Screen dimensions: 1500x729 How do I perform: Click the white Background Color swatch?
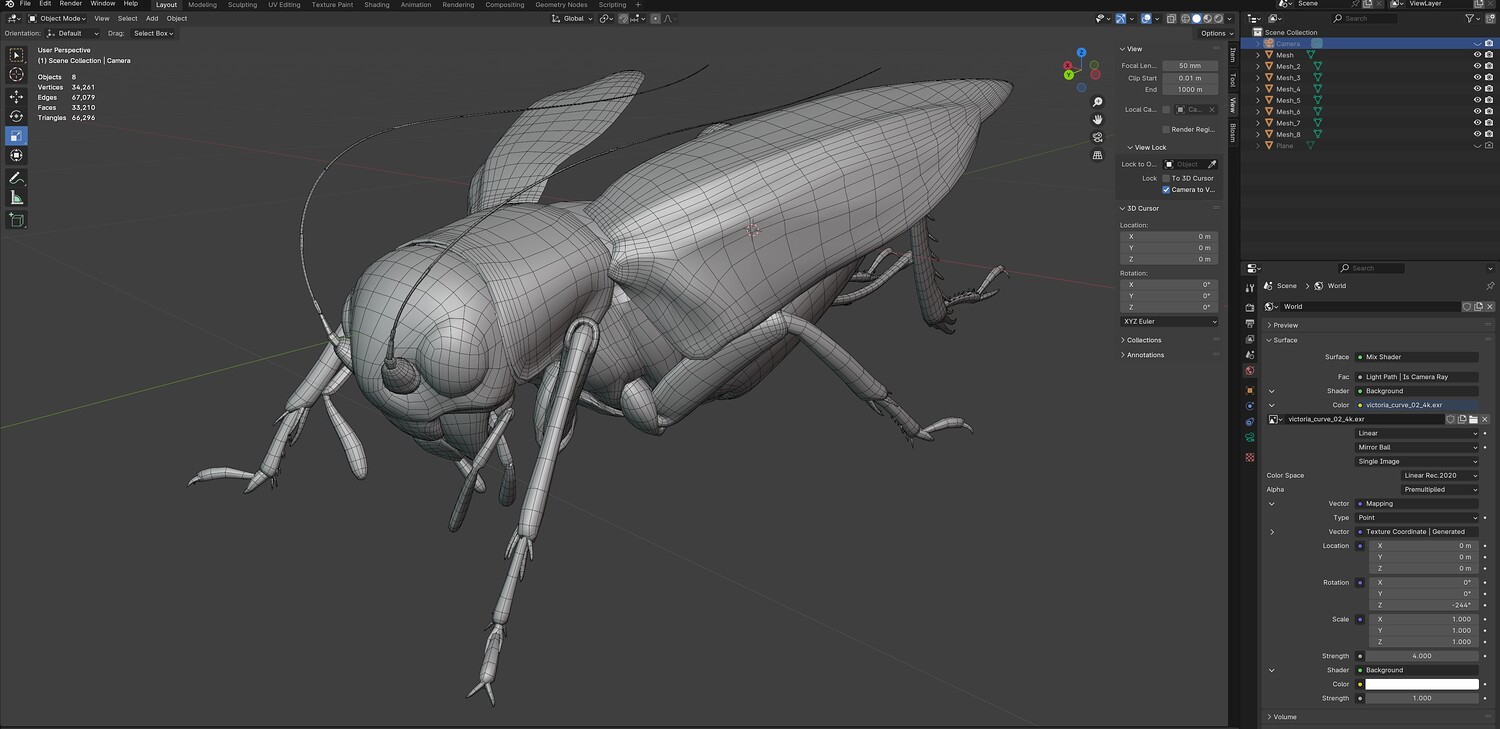[1422, 684]
